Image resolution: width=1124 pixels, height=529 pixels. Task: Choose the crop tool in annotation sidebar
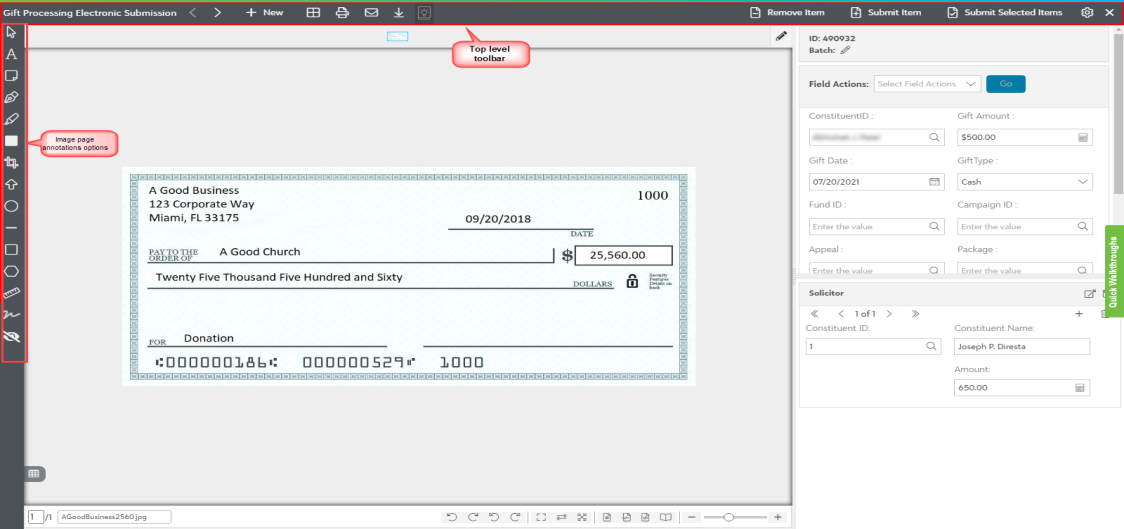12,162
